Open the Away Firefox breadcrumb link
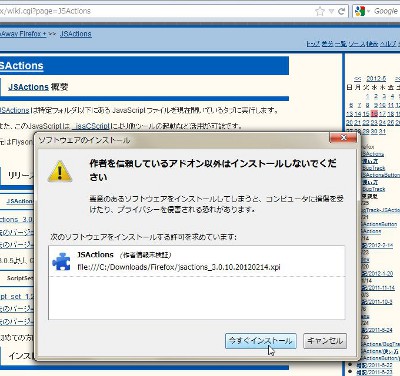Viewport: 400px width, 376px height. [23, 34]
